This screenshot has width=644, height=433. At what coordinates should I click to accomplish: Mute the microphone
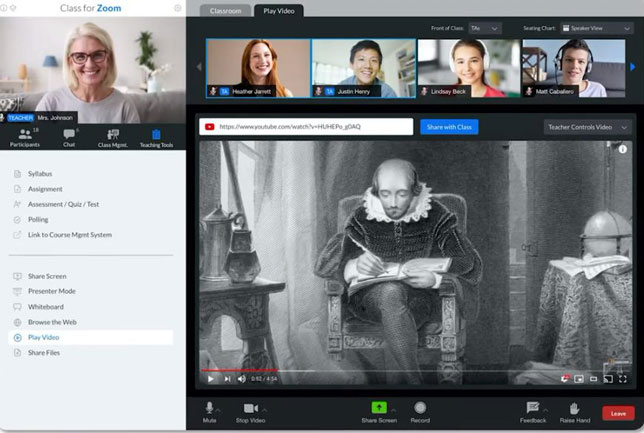click(x=210, y=408)
